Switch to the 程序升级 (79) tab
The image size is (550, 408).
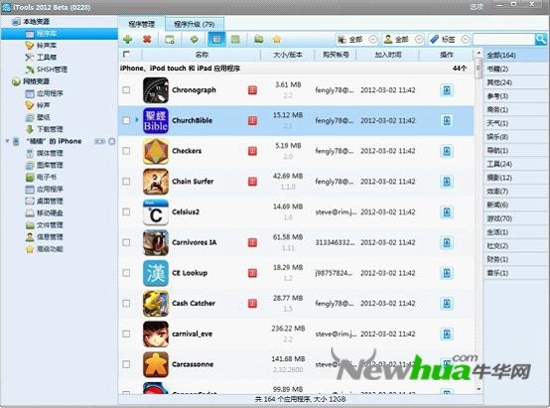[x=194, y=24]
